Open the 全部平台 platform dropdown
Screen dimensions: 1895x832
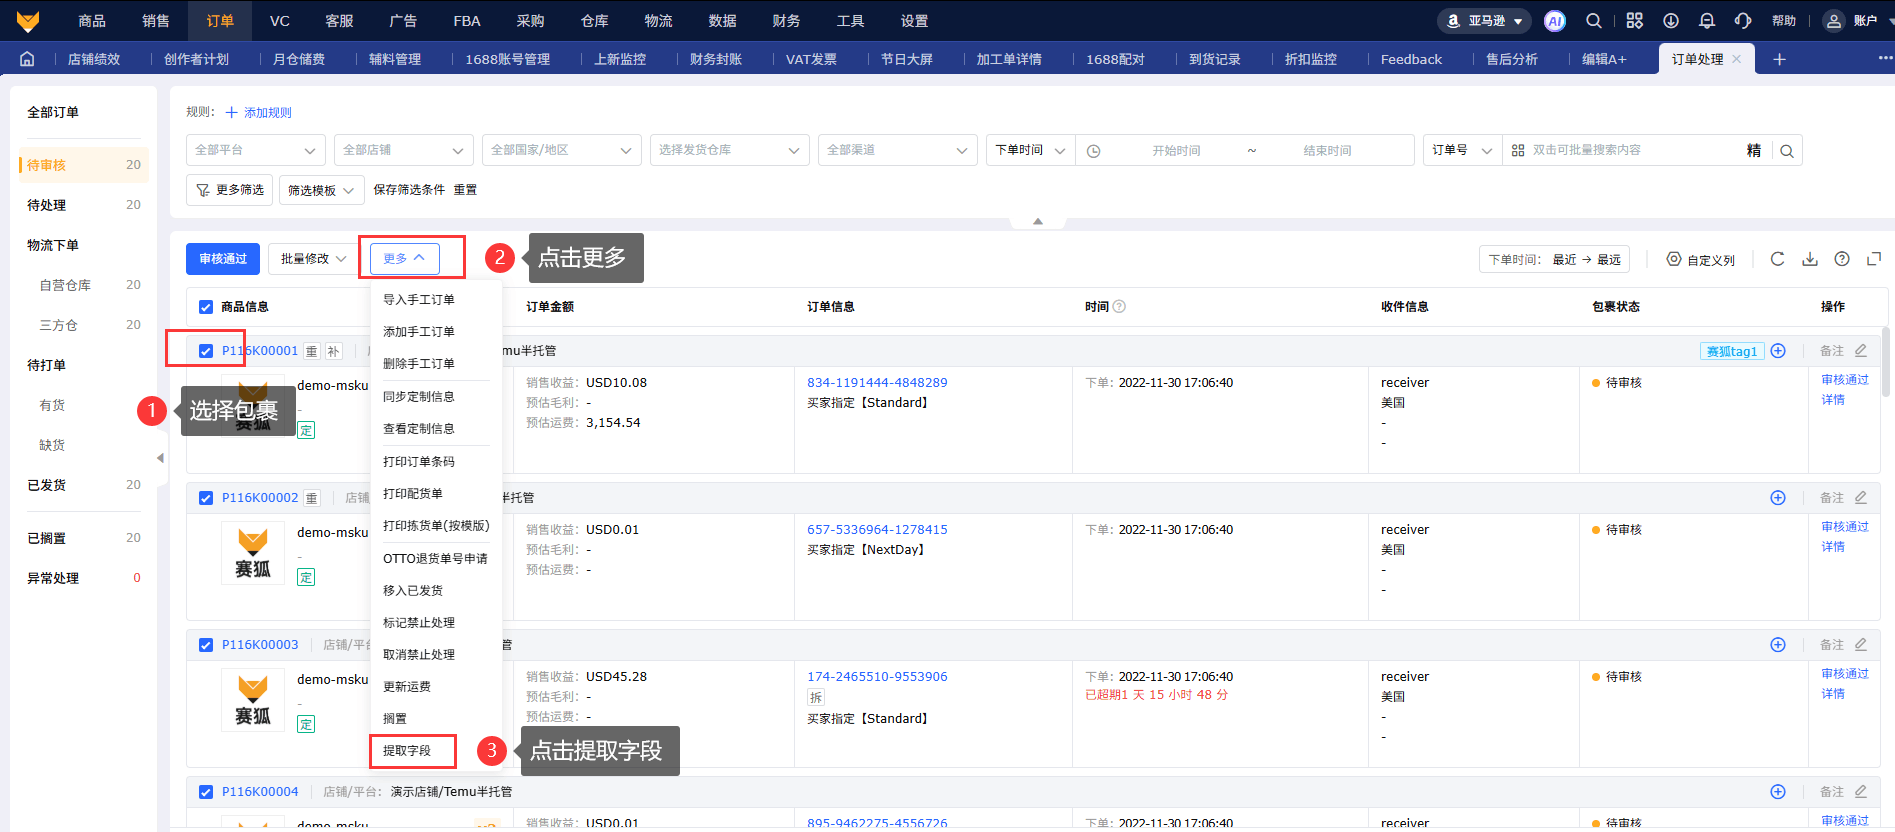(256, 151)
